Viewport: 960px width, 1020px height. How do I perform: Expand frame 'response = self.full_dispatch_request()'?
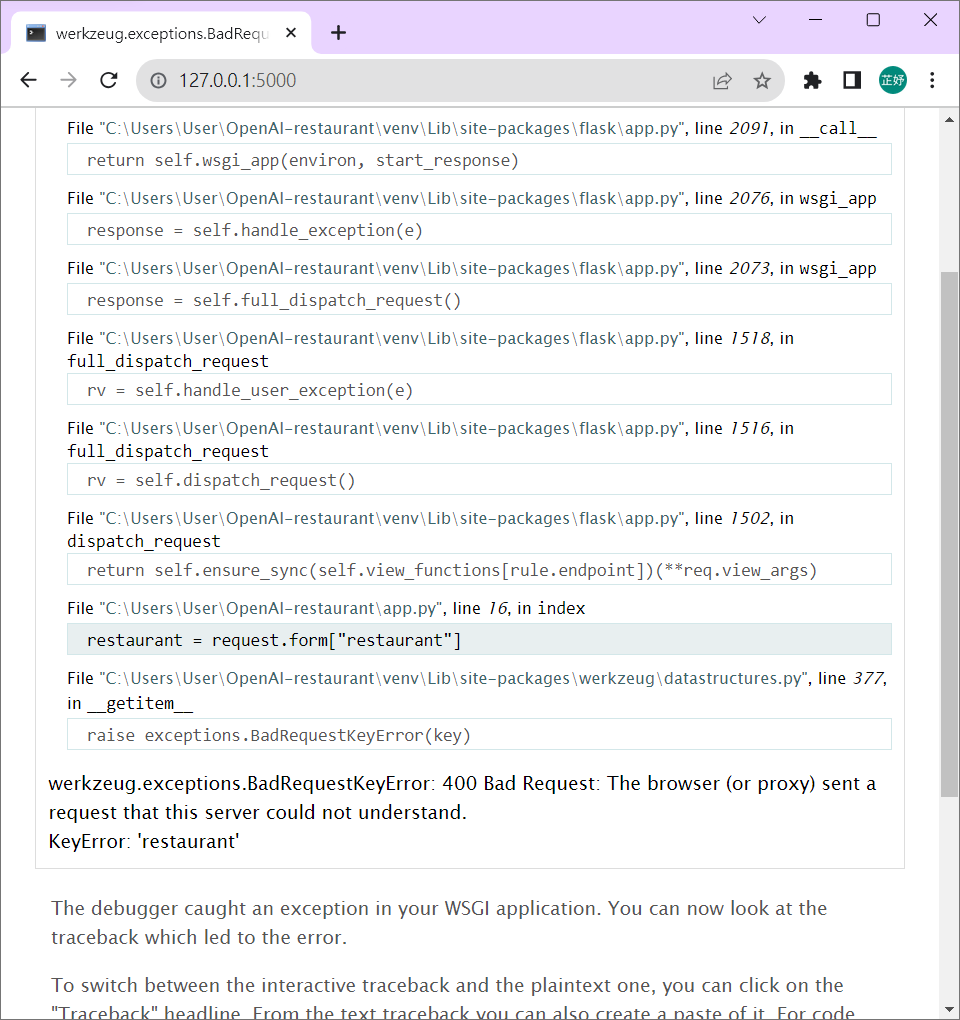point(479,300)
